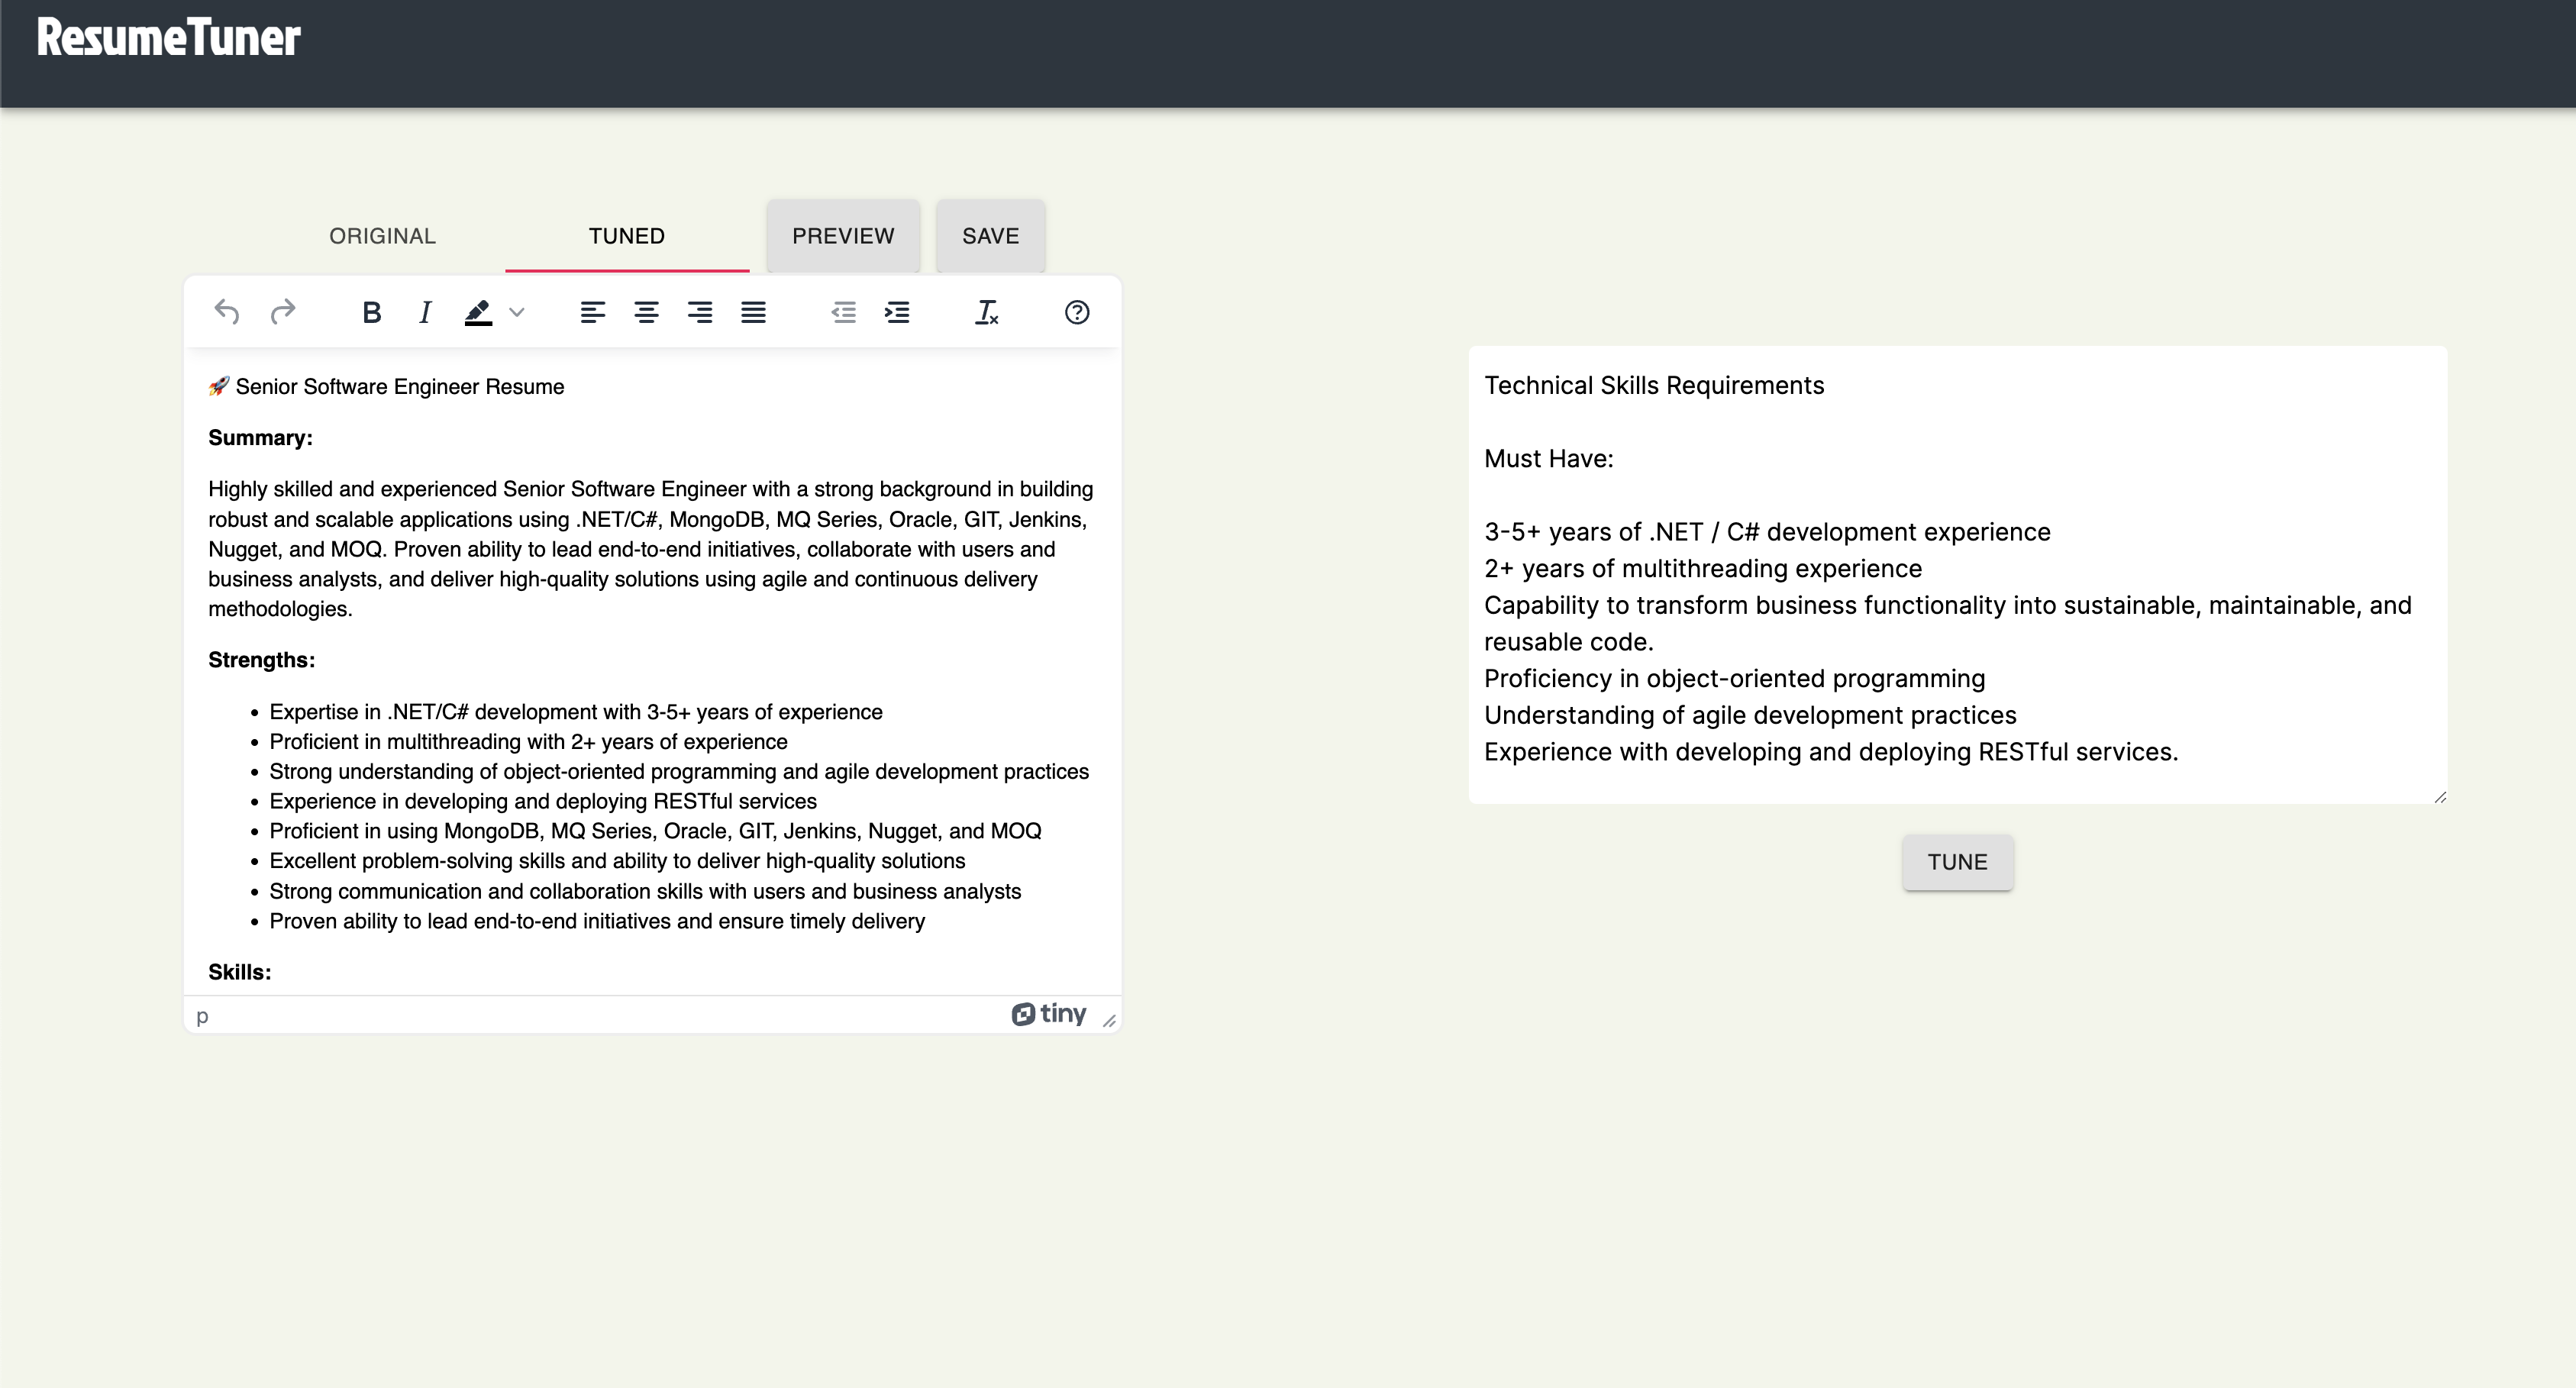Open the editor help dialog
This screenshot has height=1388, width=2576.
[x=1076, y=313]
